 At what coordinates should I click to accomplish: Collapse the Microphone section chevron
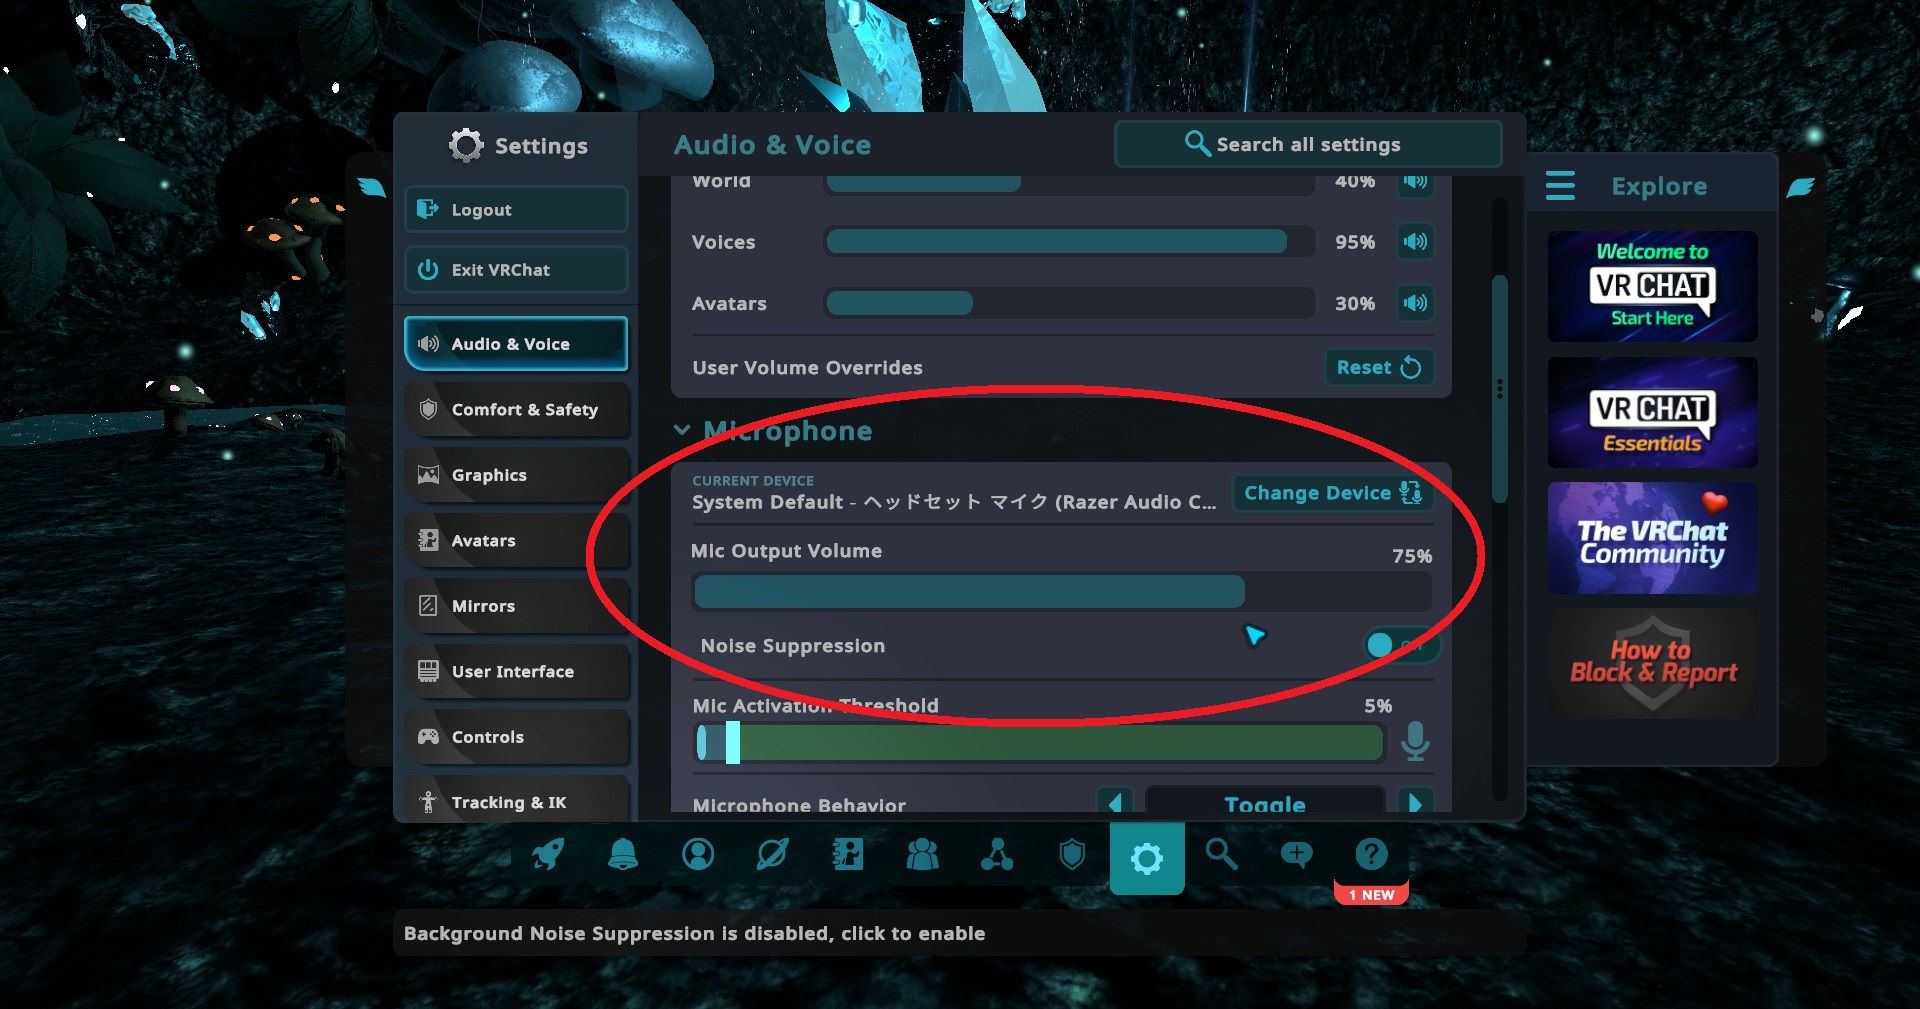pos(682,430)
